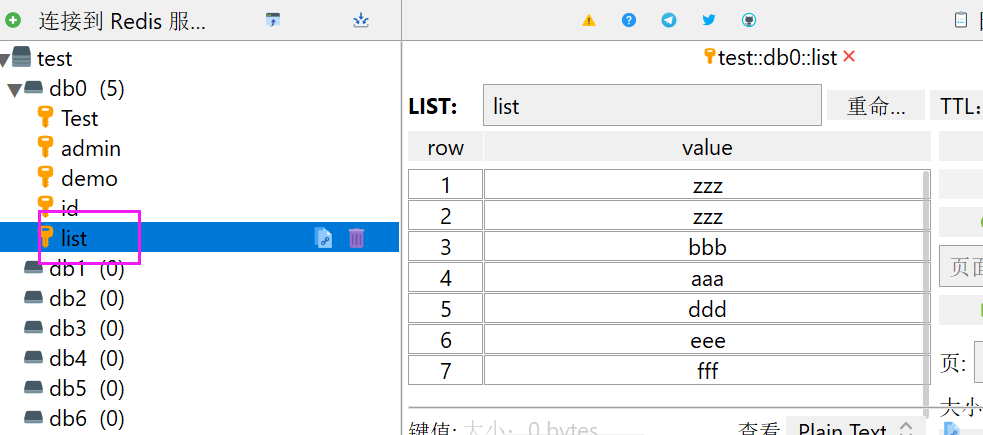Image resolution: width=983 pixels, height=435 pixels.
Task: Click the row column header
Action: (445, 147)
